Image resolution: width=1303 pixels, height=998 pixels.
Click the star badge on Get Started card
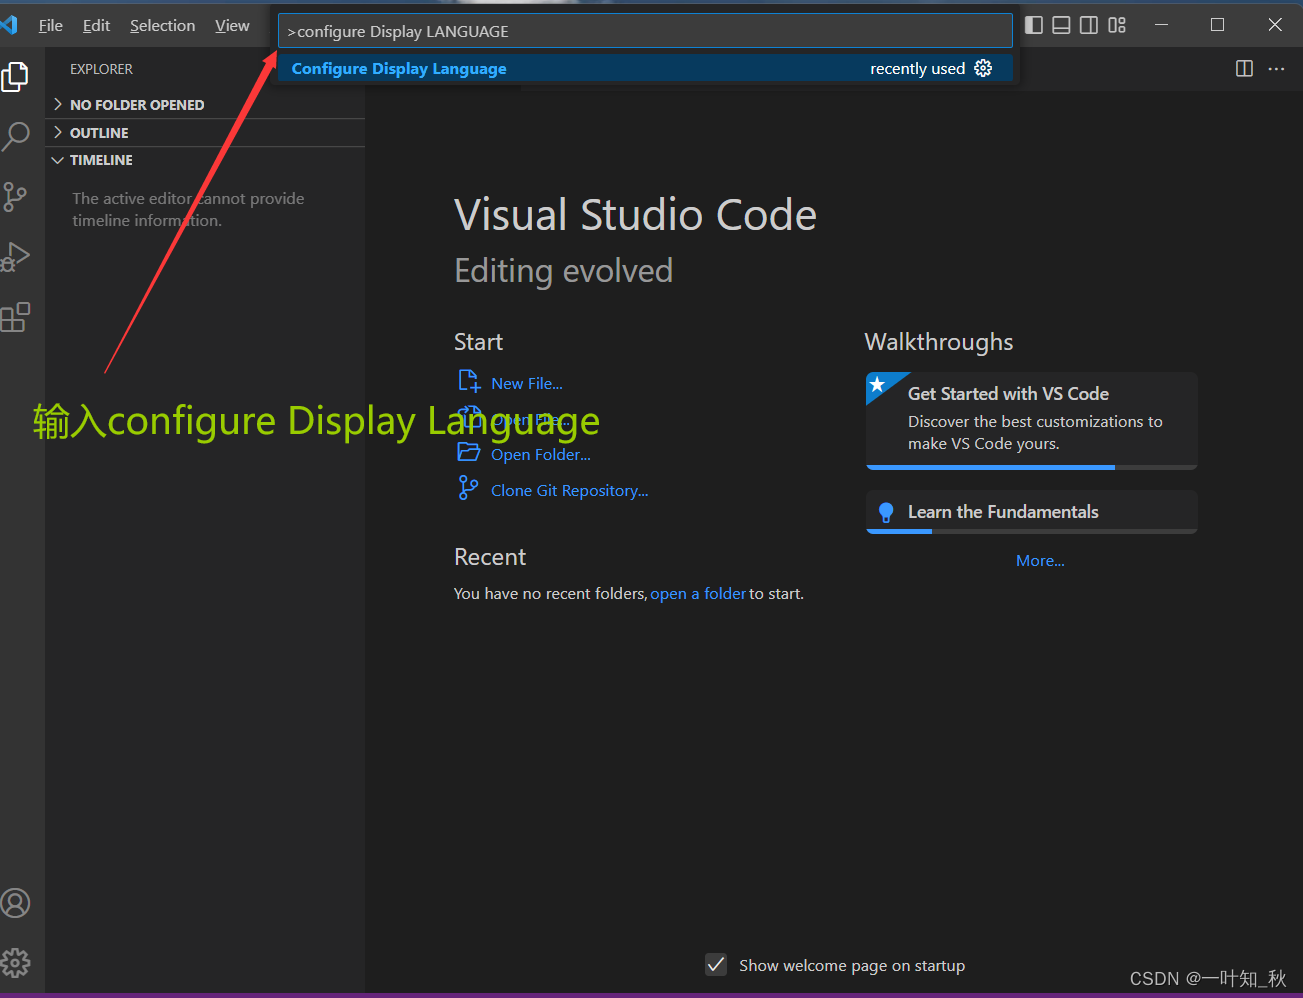click(x=877, y=384)
